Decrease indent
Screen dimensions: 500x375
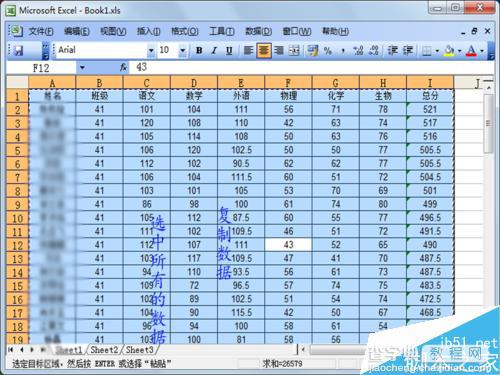click(x=392, y=51)
